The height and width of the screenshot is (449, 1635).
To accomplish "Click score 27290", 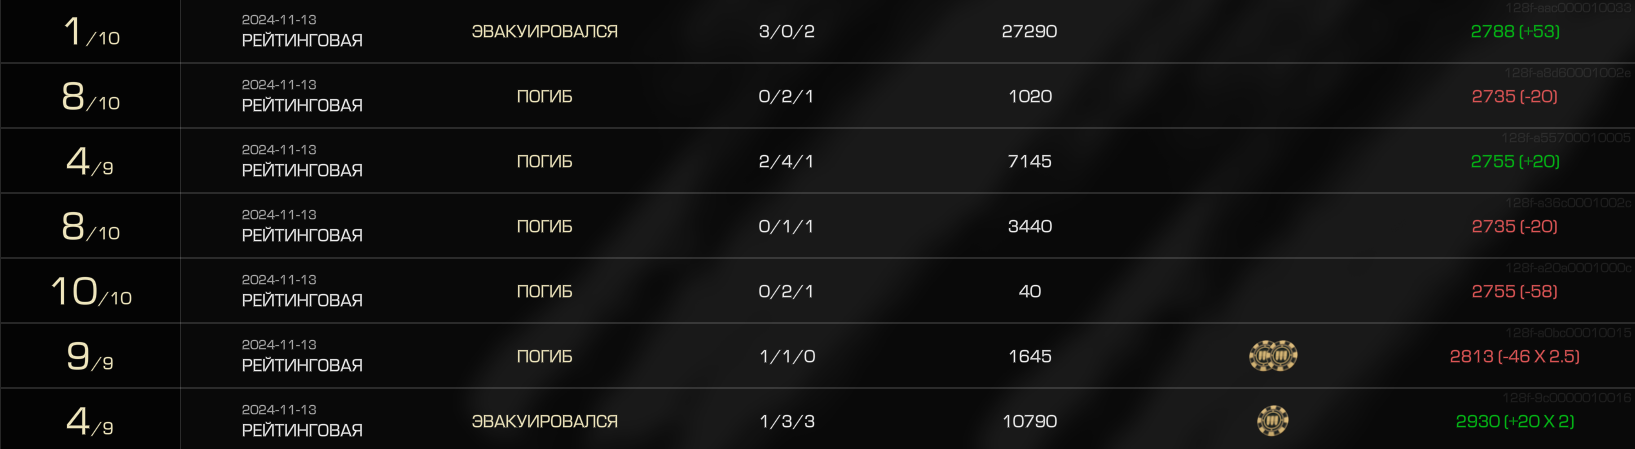I will click(x=1029, y=31).
